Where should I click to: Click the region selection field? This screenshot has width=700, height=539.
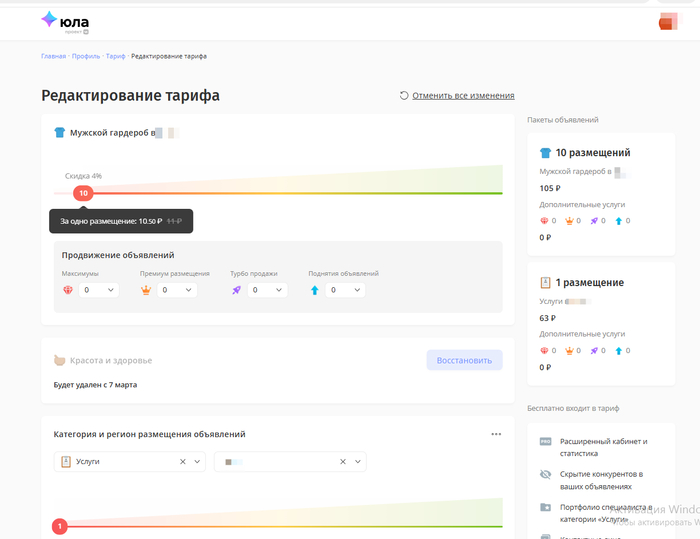pos(290,462)
